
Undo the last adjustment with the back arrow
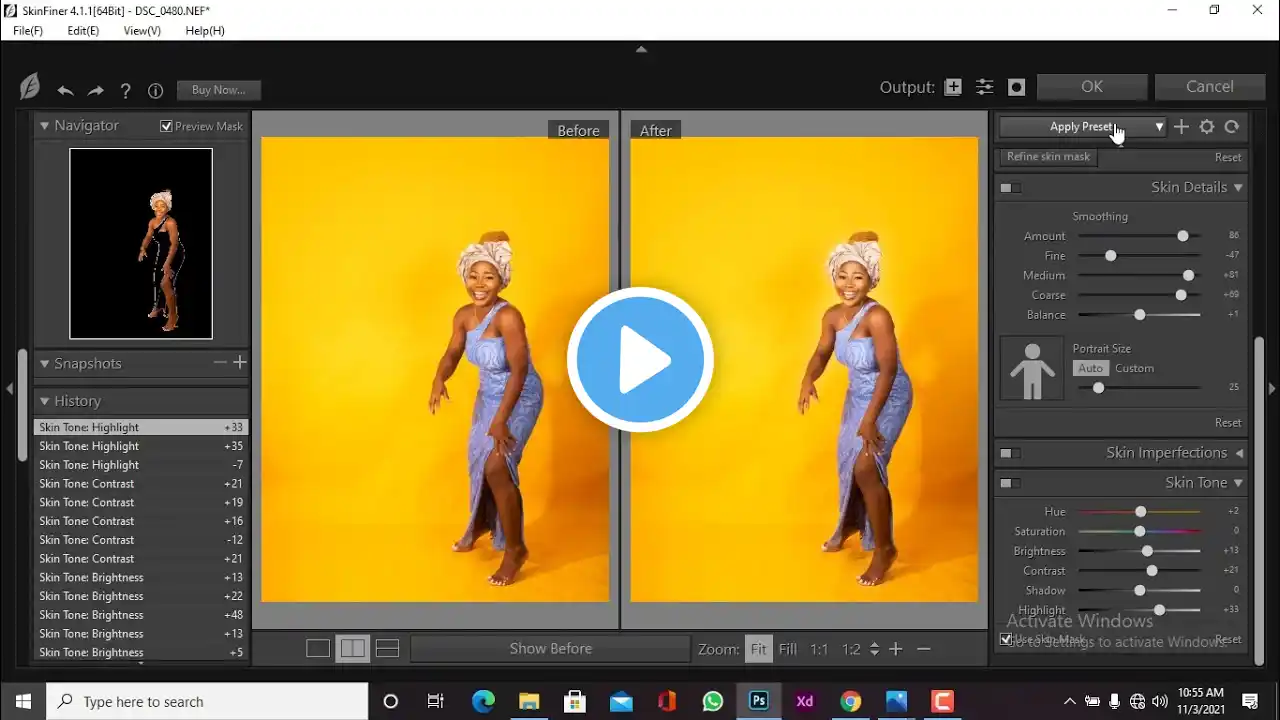click(65, 91)
